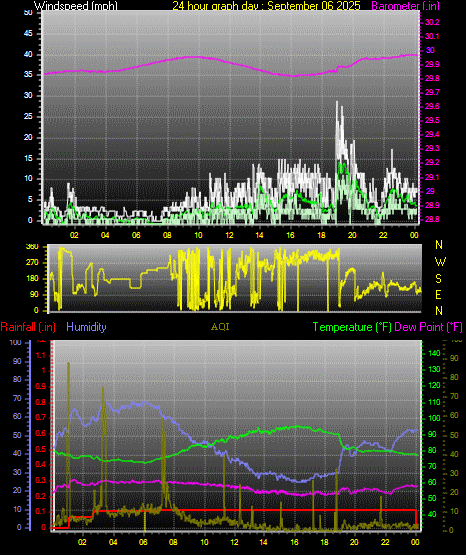Click the '180' wind direction axis value
Screen dimensions: 466x555
[32, 279]
